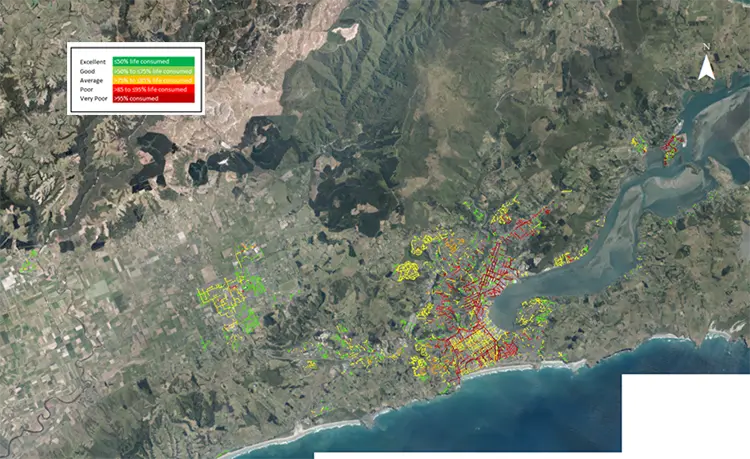Select the large green western pipe network

pos(232,298)
